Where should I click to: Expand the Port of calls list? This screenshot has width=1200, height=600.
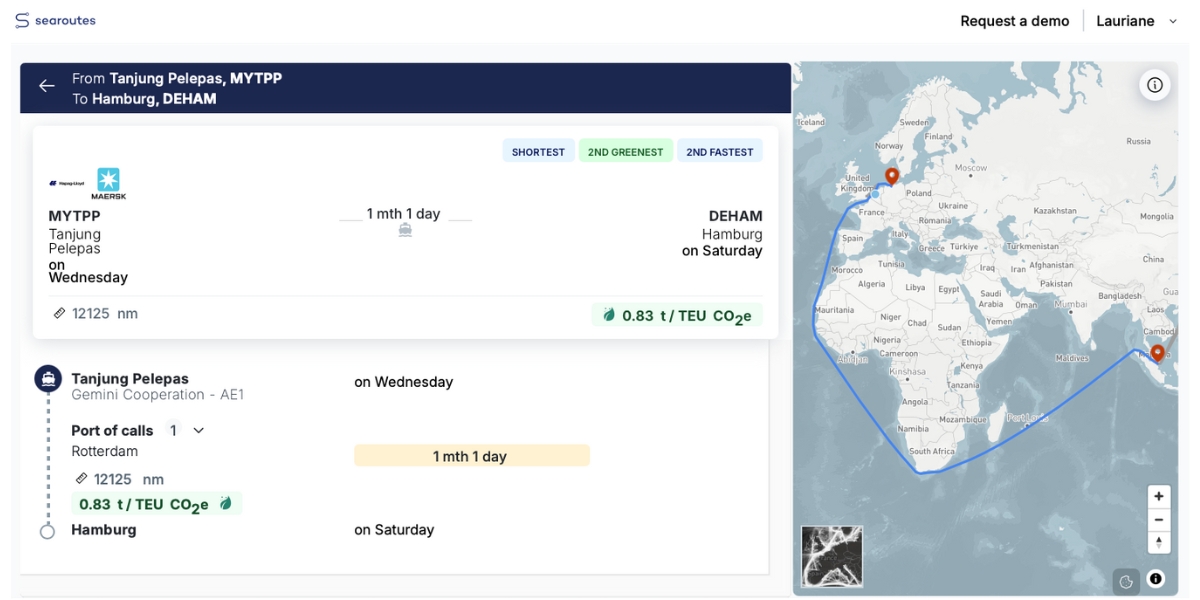tap(198, 430)
